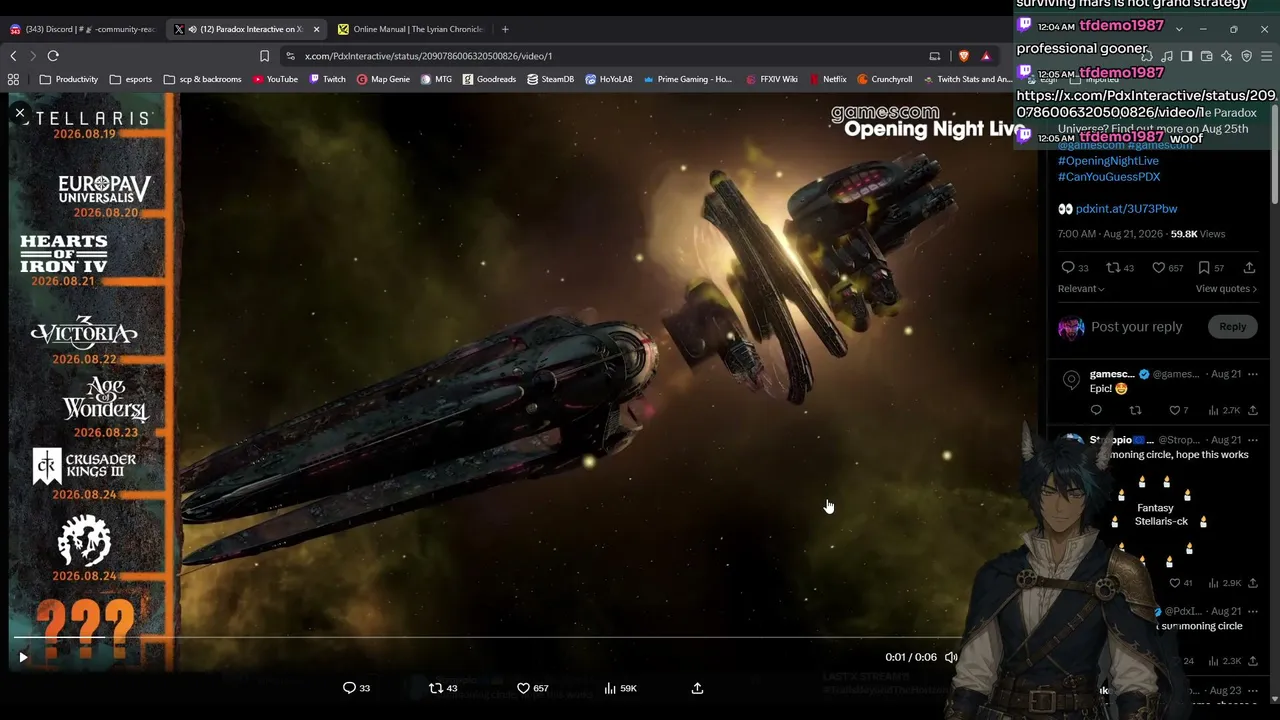1280x720 pixels.
Task: Open your profile avatar beside reply field
Action: [1071, 328]
